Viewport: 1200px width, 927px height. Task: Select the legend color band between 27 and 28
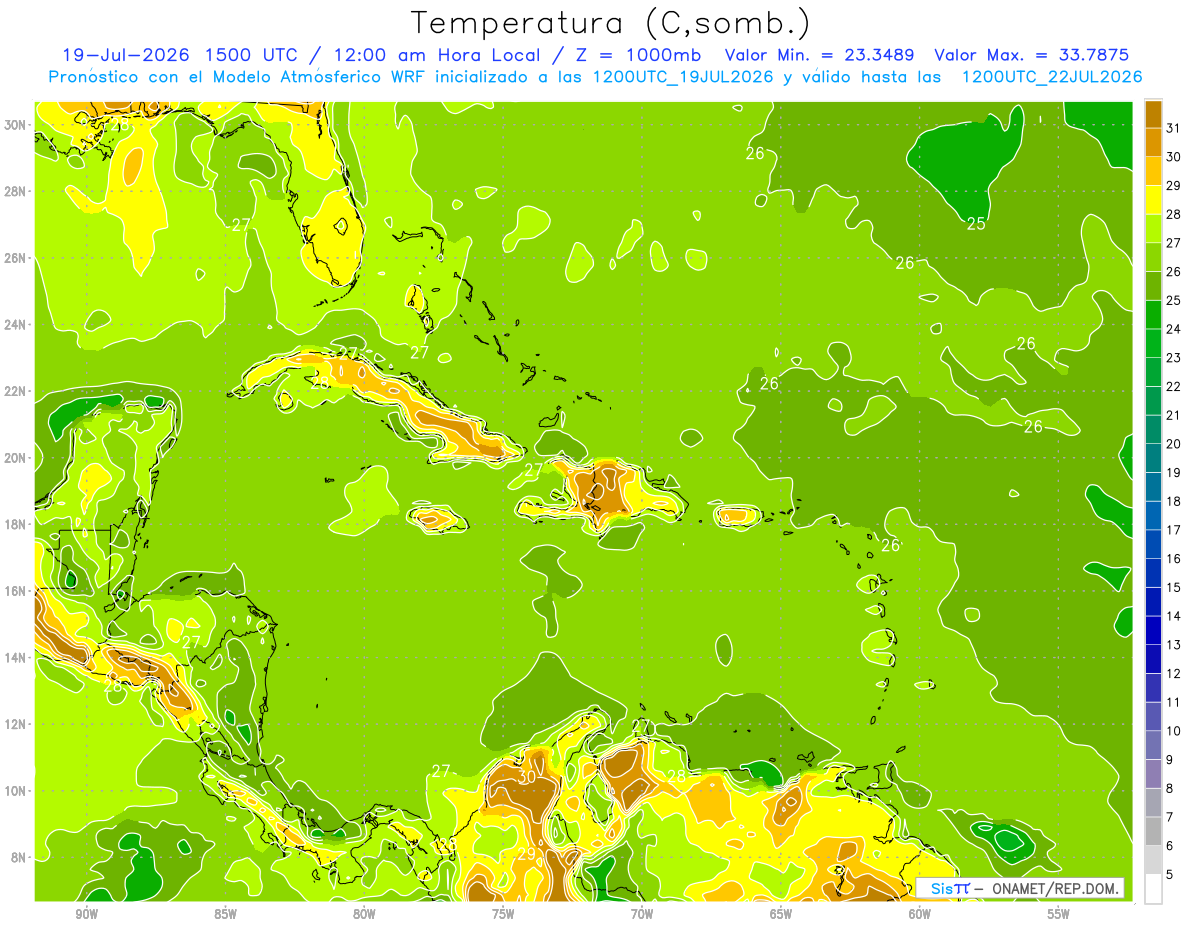[x=1153, y=228]
